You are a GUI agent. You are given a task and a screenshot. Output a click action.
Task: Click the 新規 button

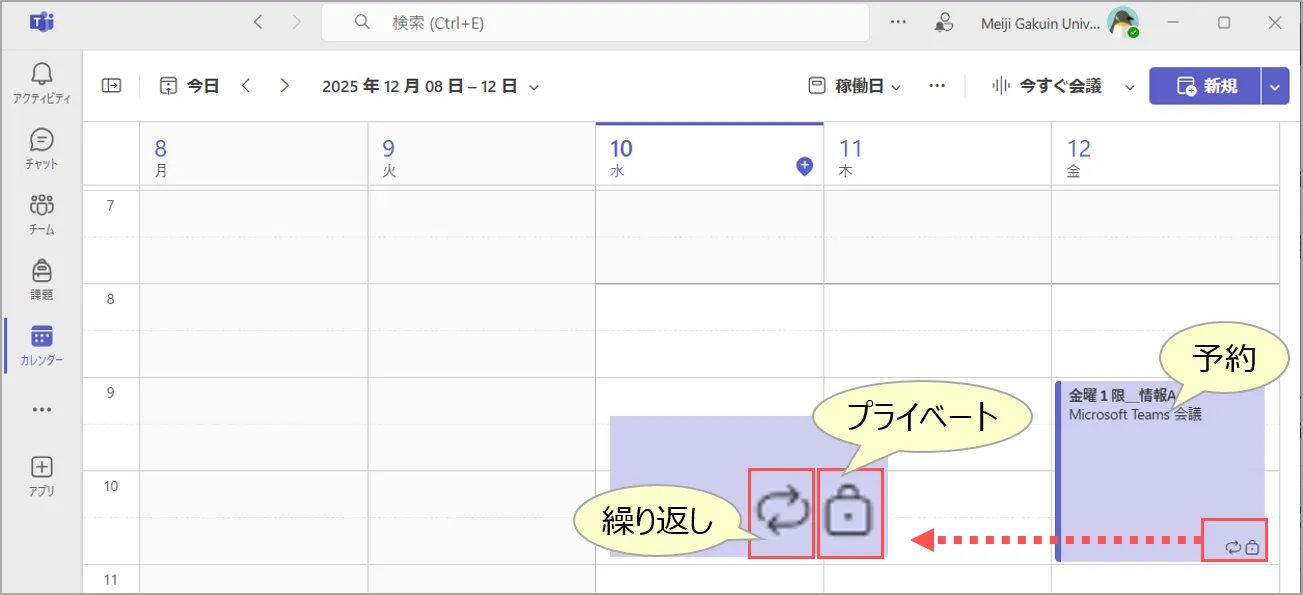1206,86
